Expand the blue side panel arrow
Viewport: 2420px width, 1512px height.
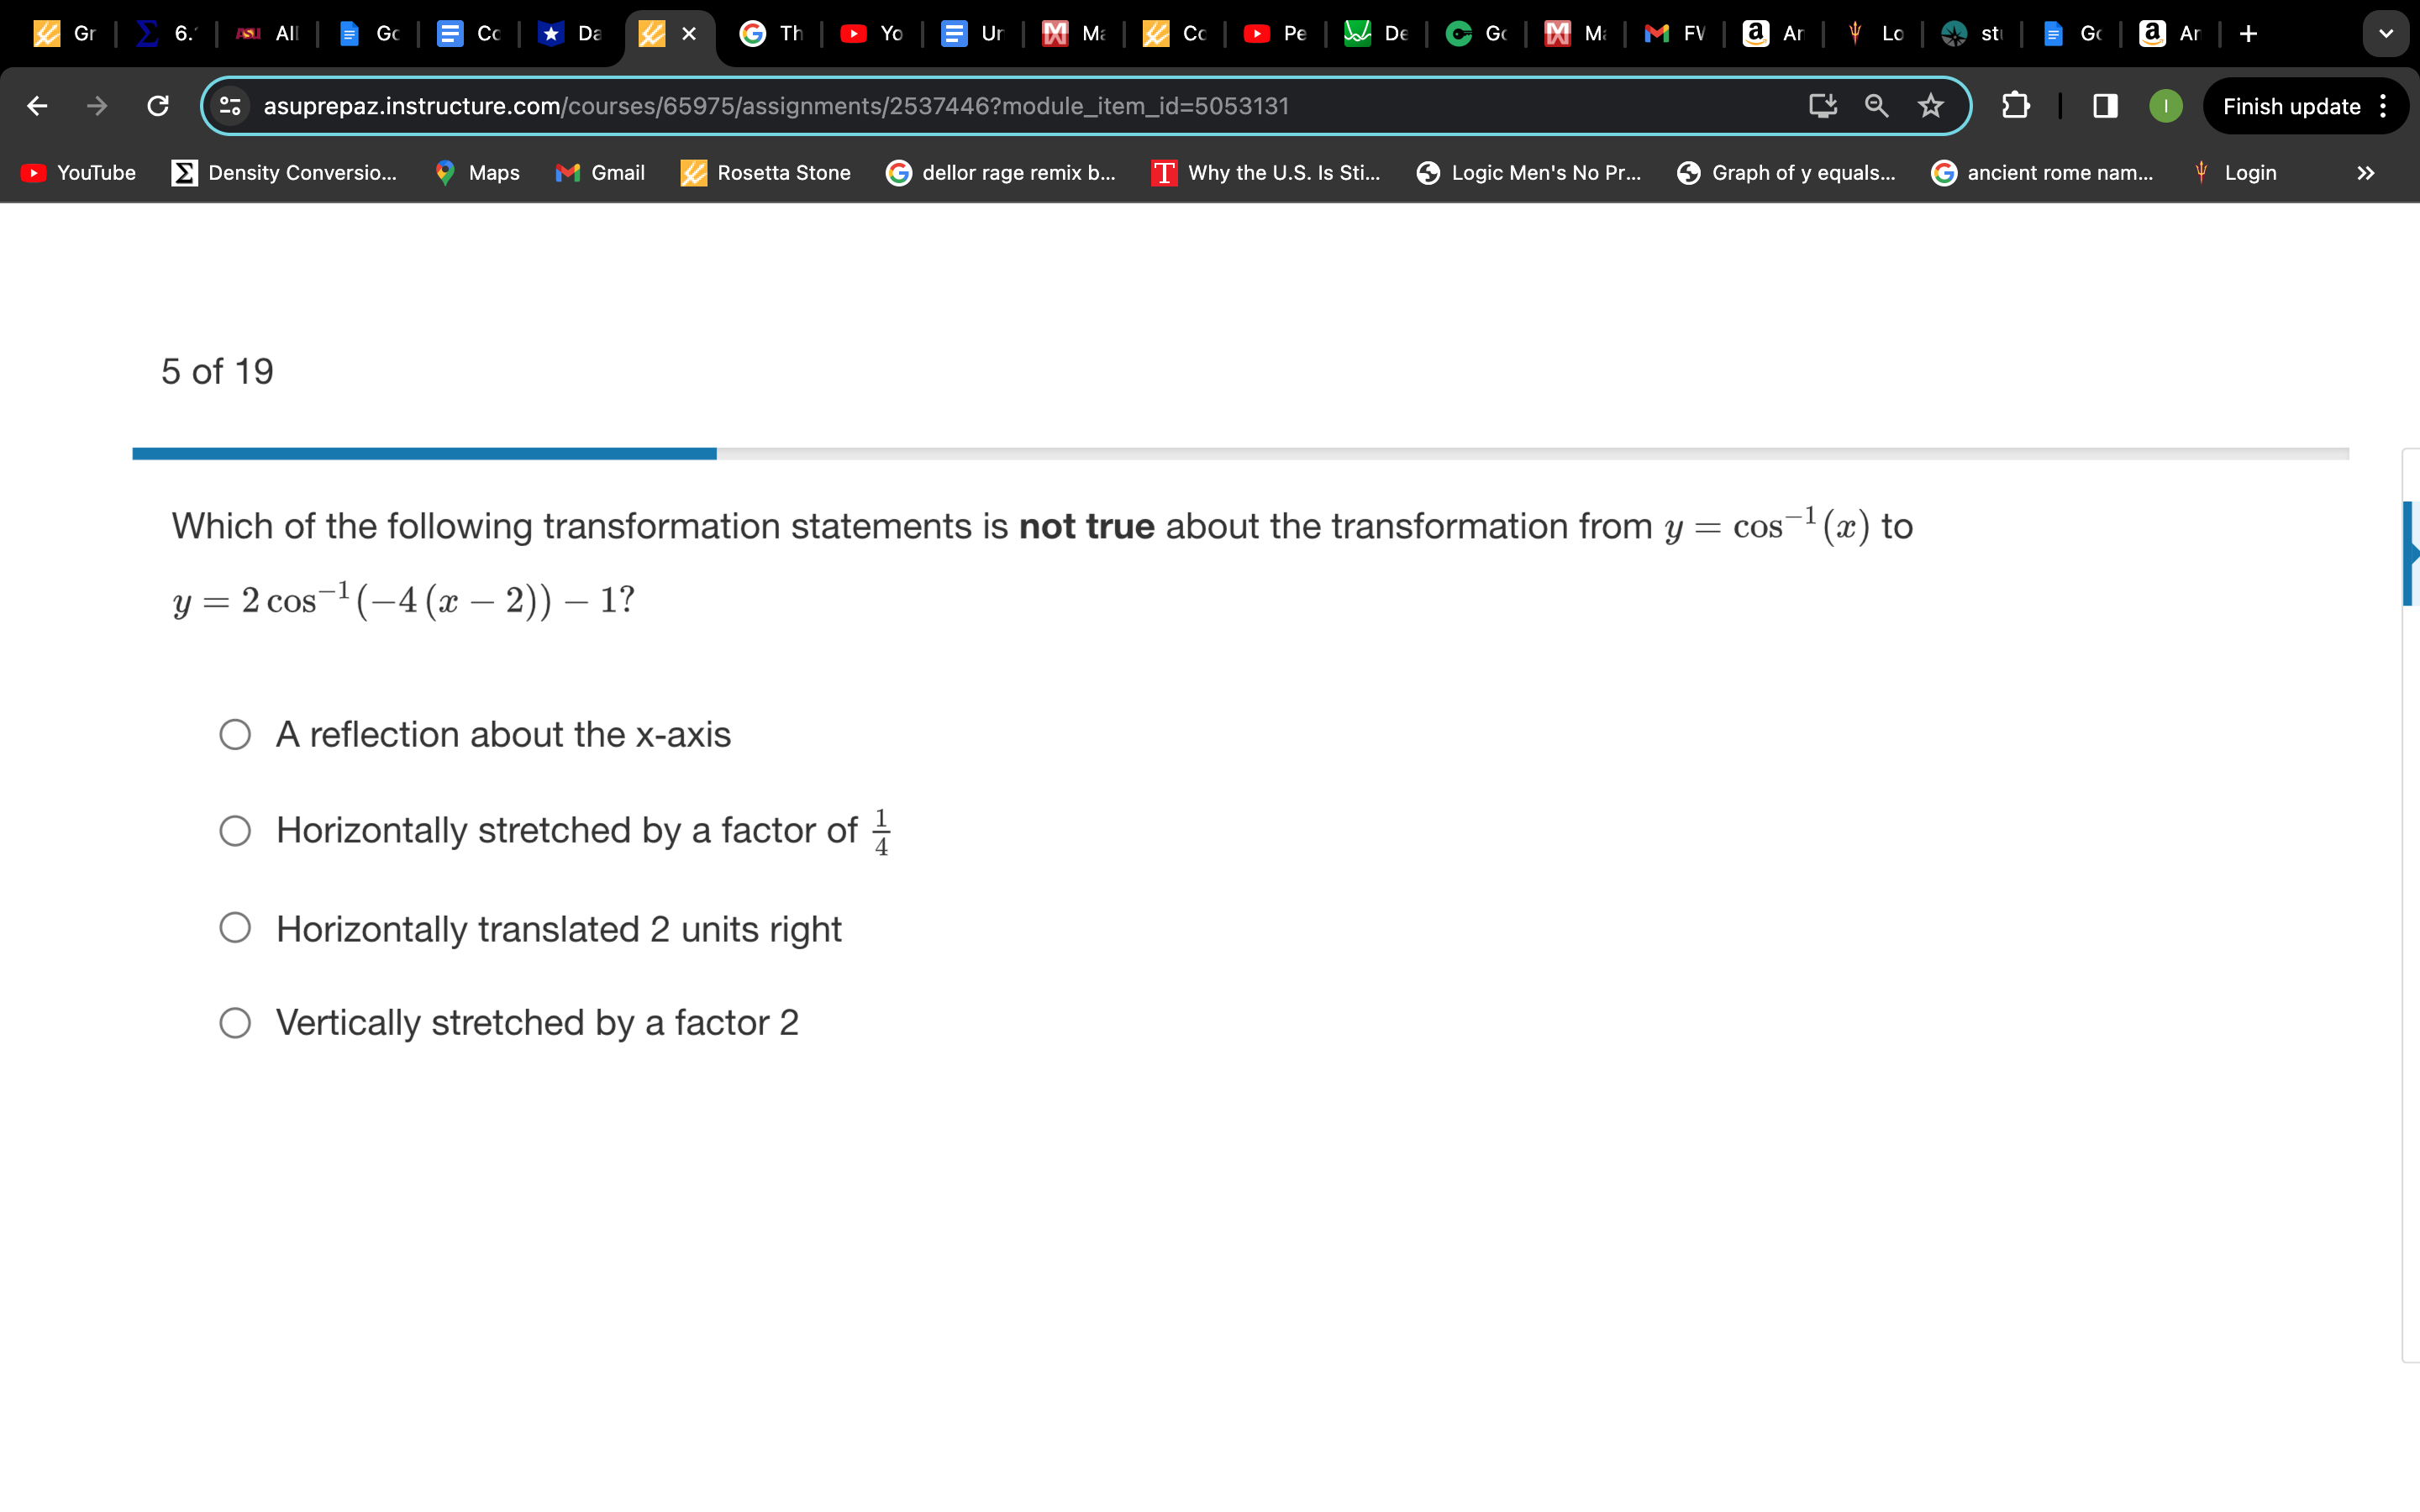point(2410,553)
